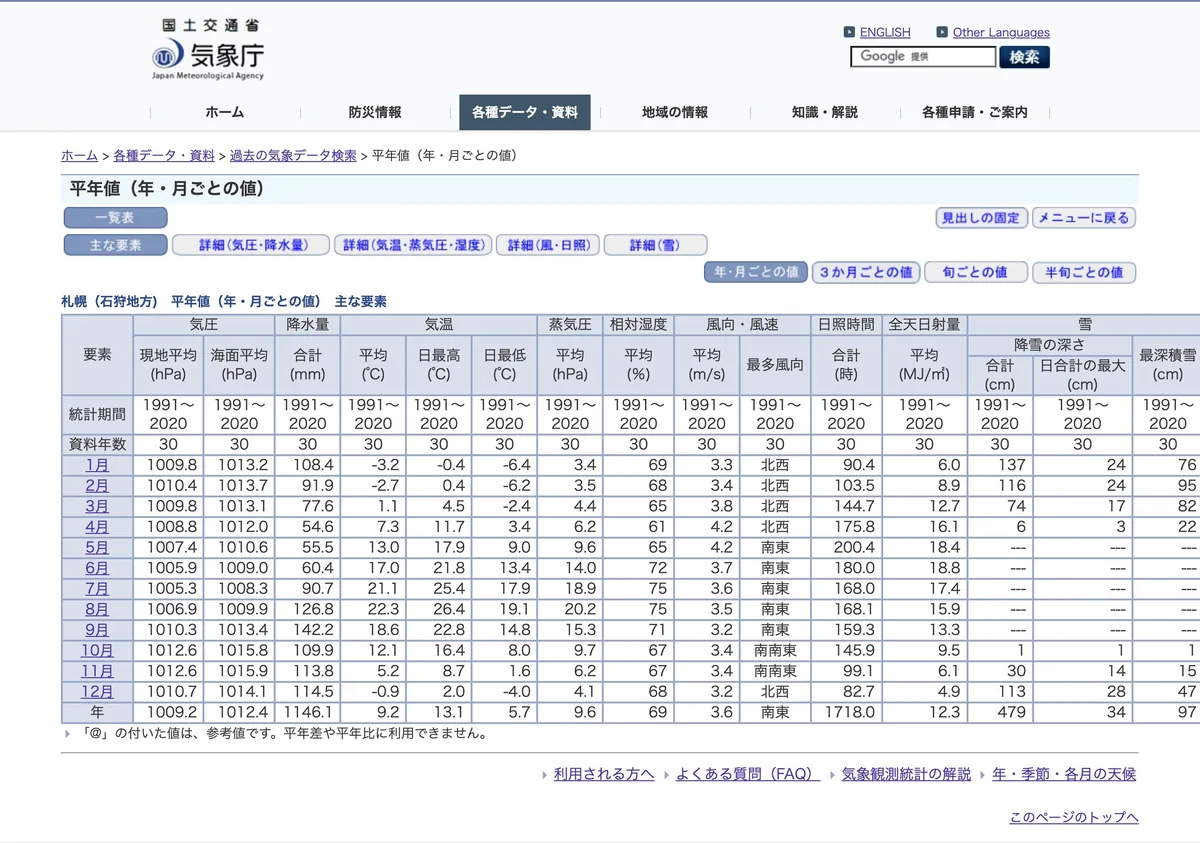Select the 詳細(雪) tab

coord(656,245)
